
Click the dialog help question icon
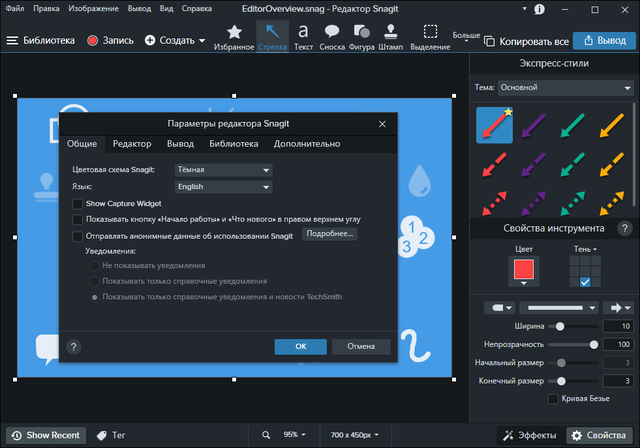tap(73, 347)
